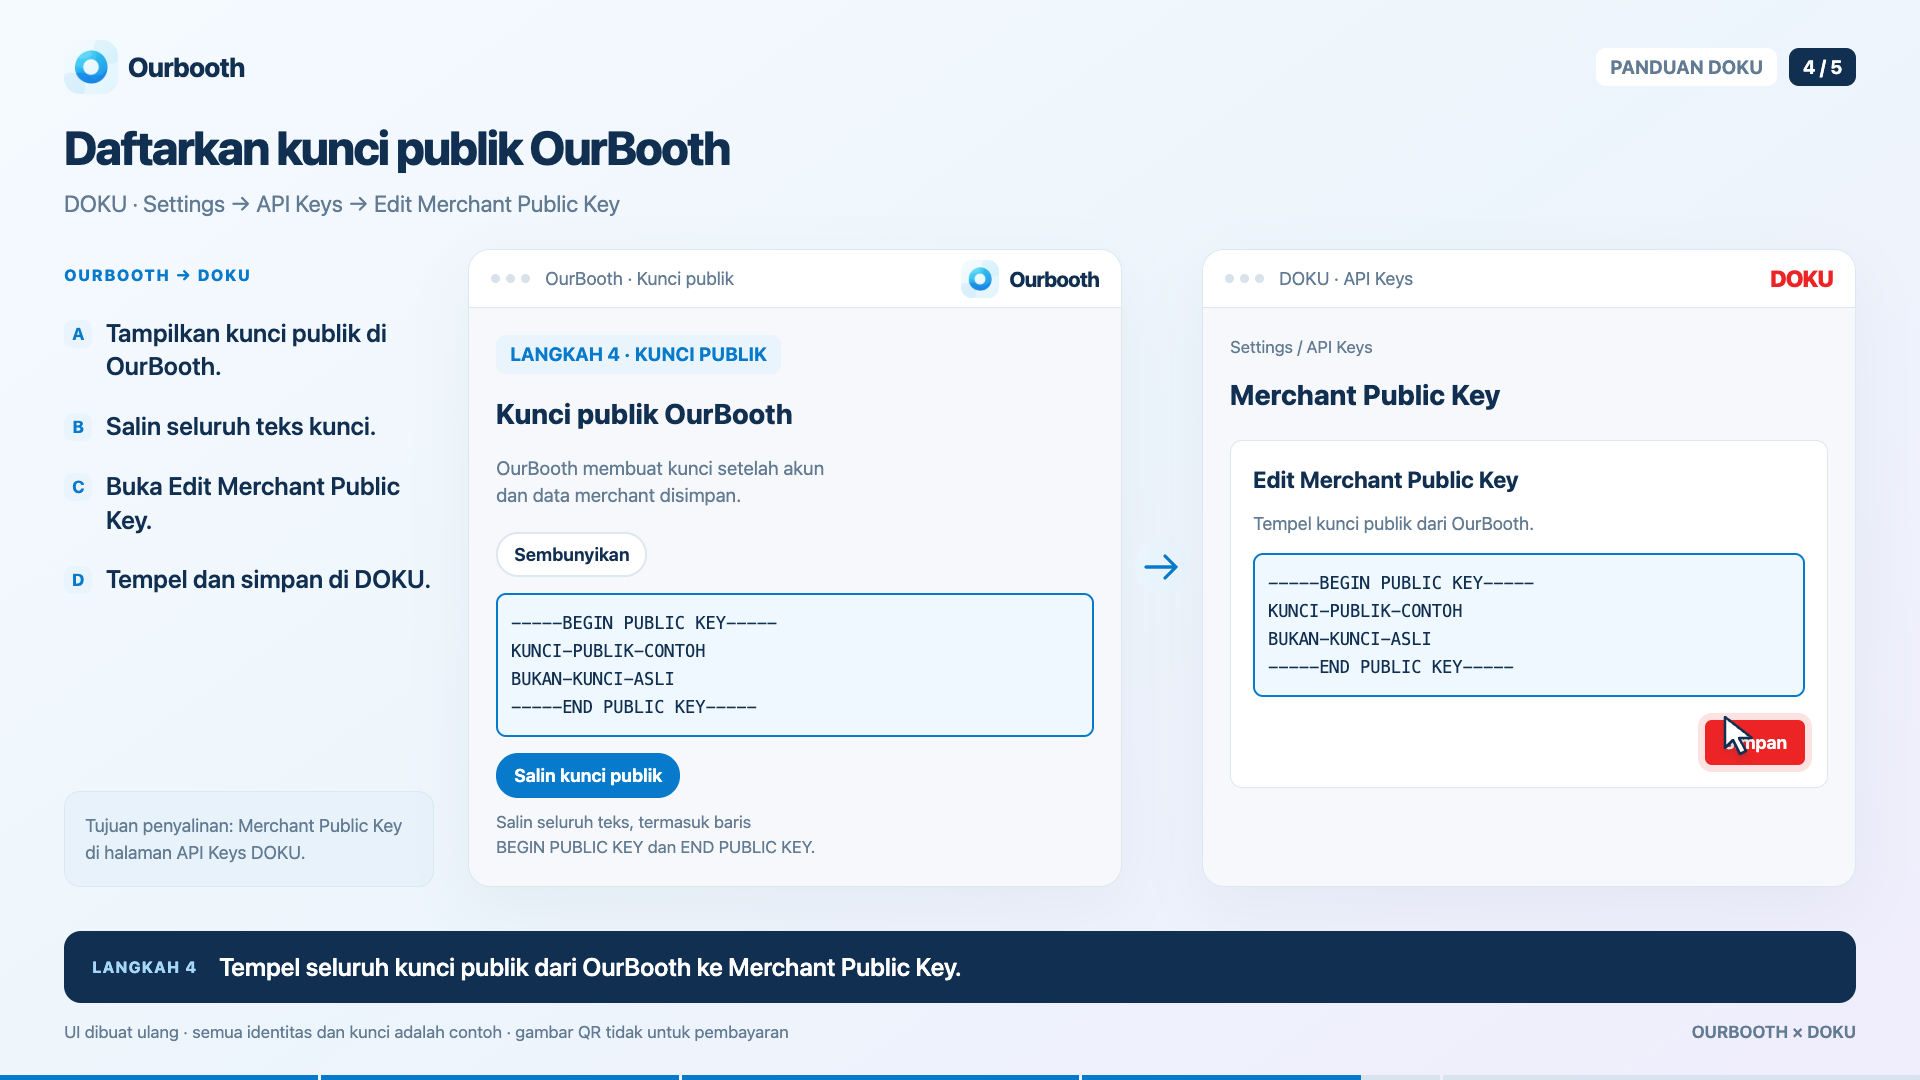Click the Merchant Public Key heading
1920x1080 pixels.
(x=1364, y=395)
